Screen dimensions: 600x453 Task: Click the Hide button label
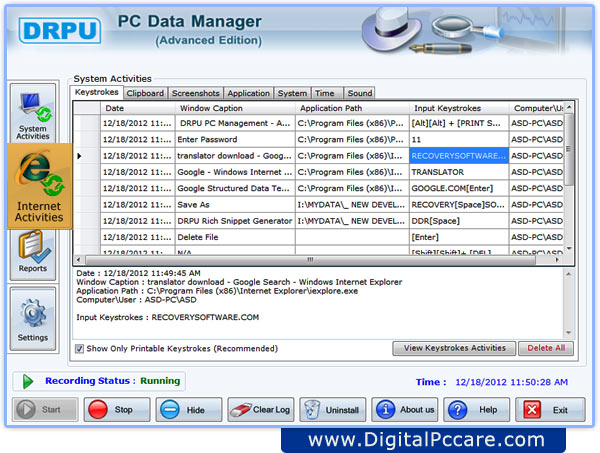coord(196,410)
